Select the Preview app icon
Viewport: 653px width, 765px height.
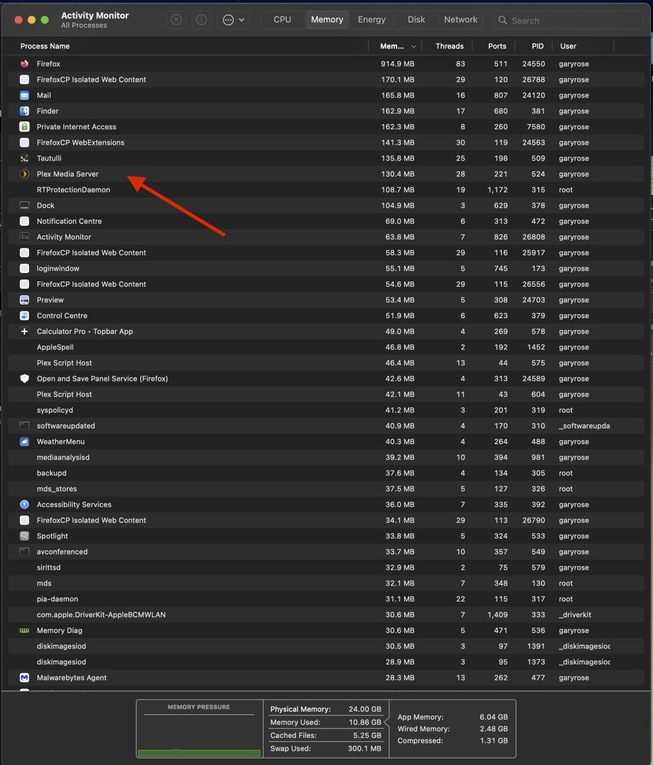pos(24,300)
